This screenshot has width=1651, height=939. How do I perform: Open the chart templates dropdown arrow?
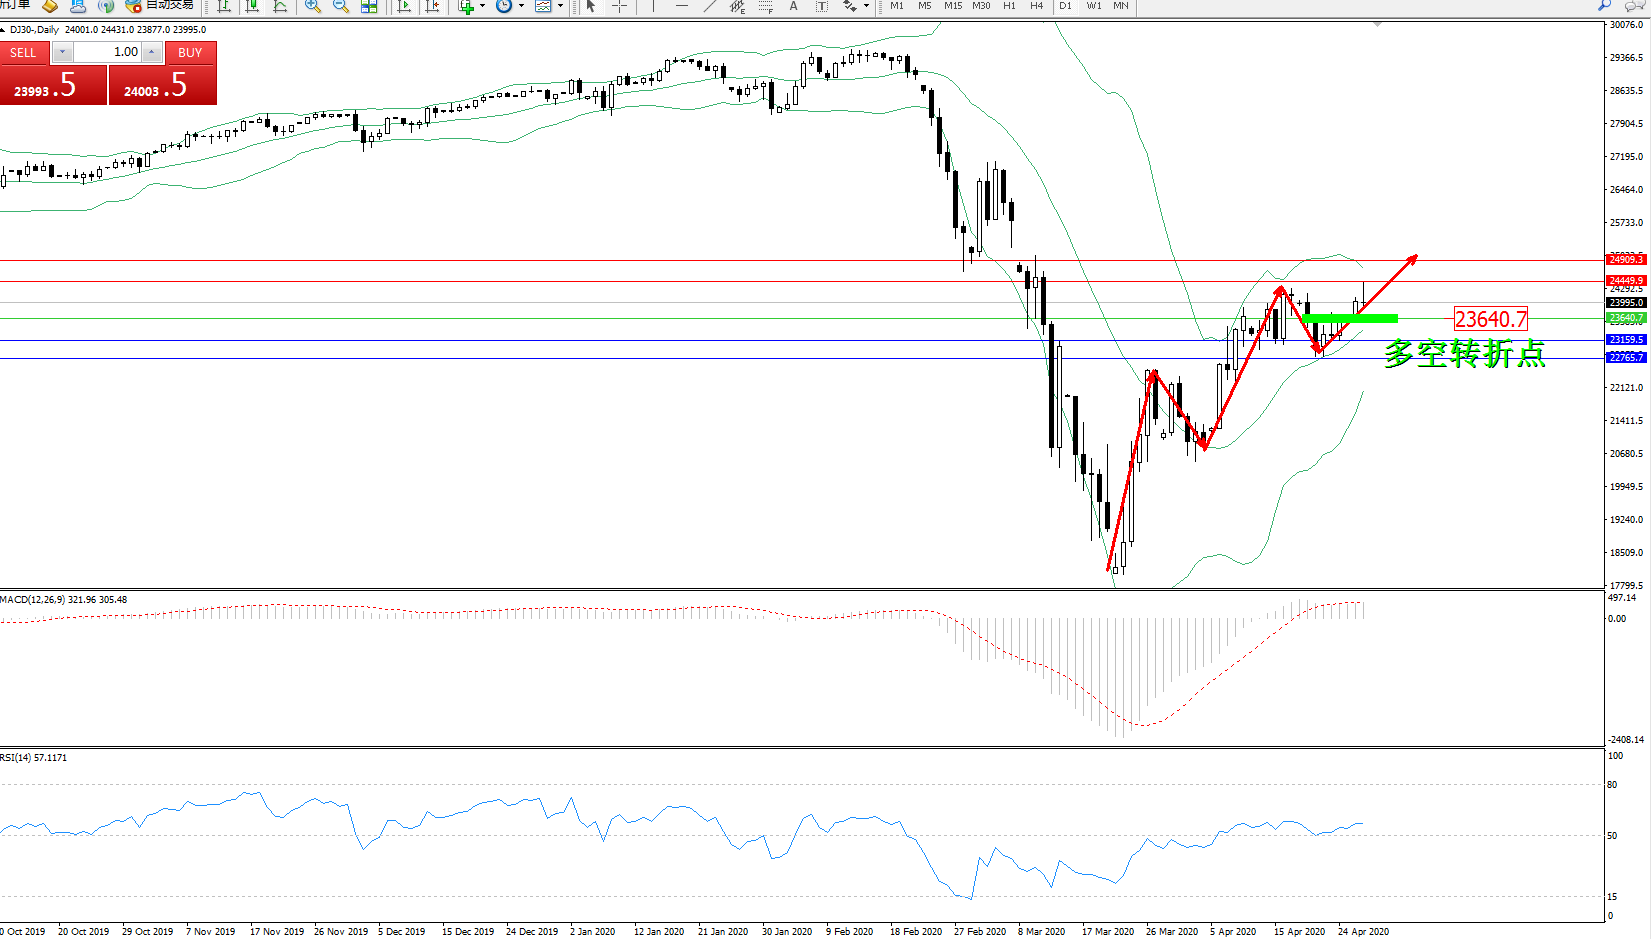tap(560, 6)
